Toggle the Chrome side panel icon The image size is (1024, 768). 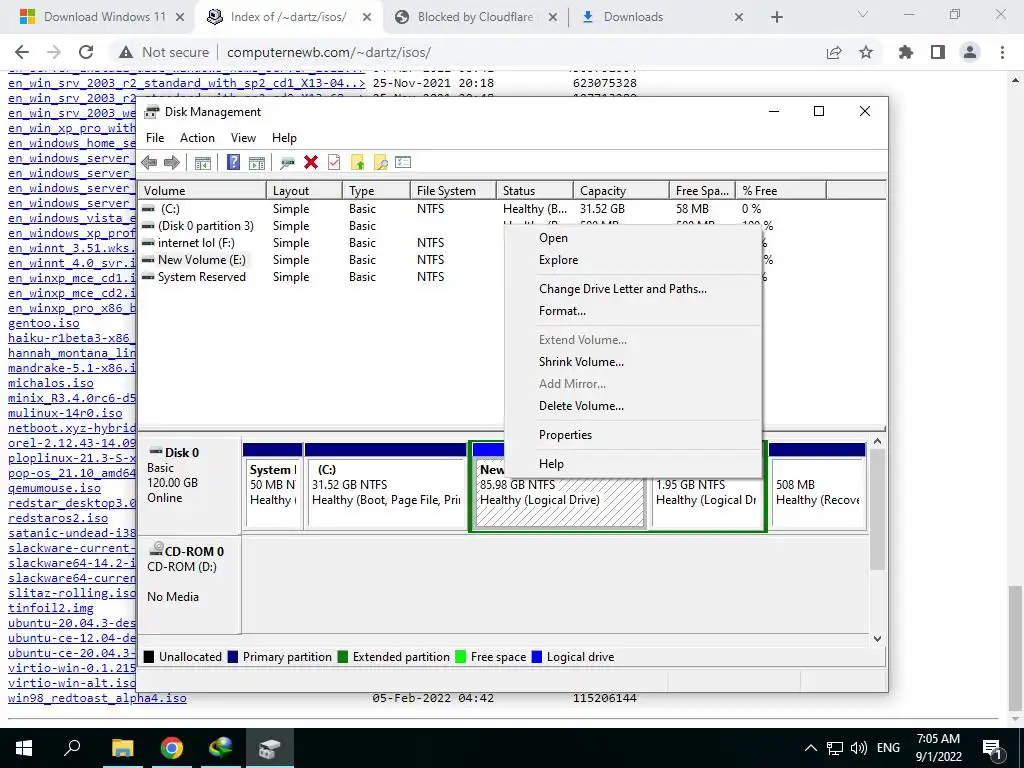[x=938, y=52]
